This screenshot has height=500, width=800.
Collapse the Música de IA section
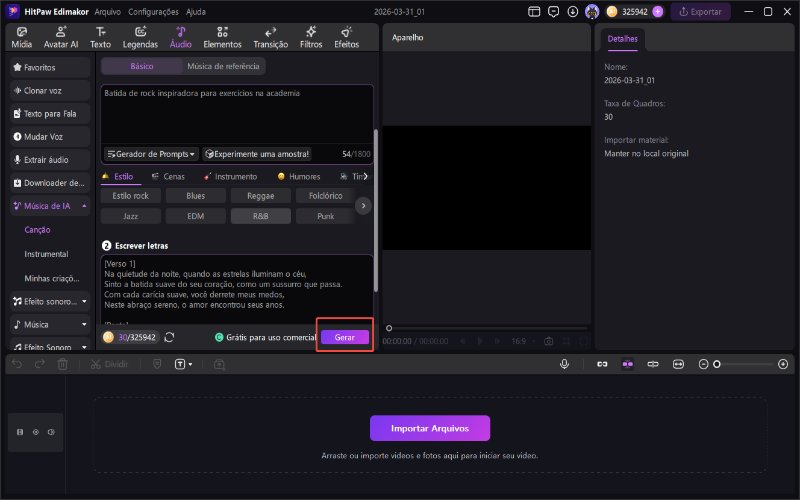coord(85,206)
